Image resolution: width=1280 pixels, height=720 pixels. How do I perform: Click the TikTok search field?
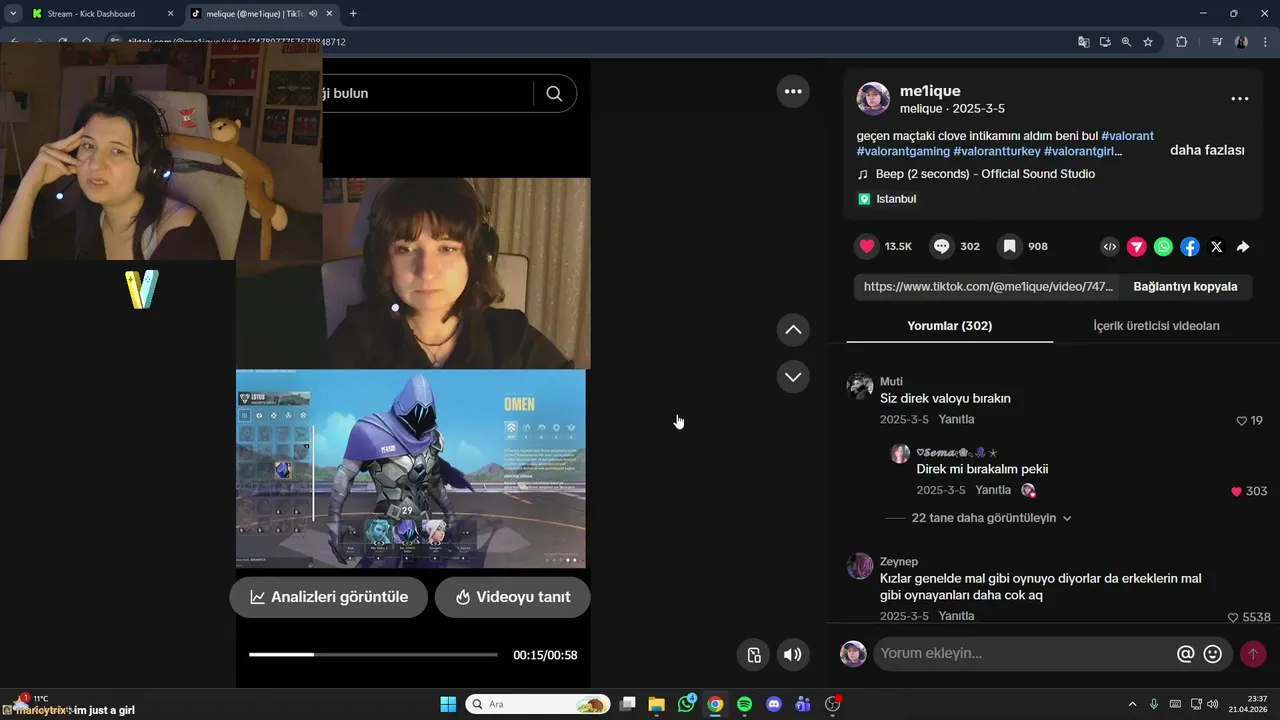425,93
